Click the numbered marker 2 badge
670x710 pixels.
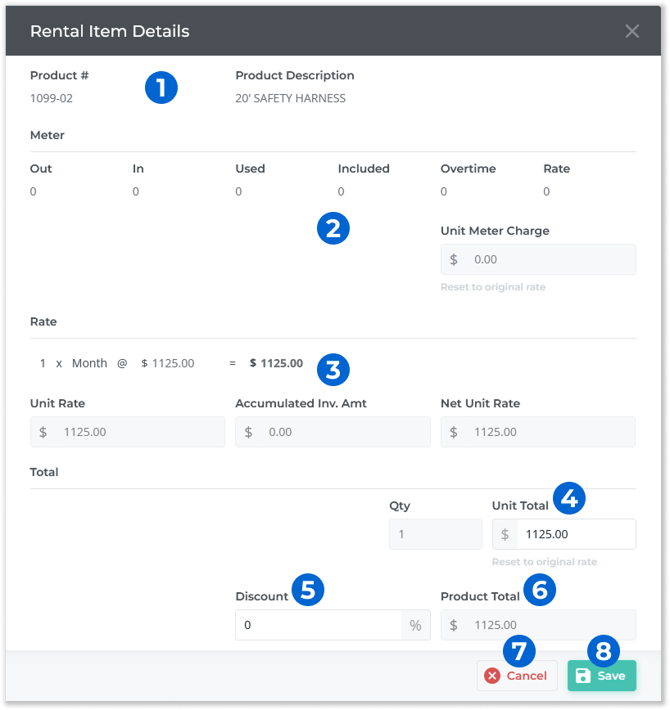pyautogui.click(x=333, y=228)
